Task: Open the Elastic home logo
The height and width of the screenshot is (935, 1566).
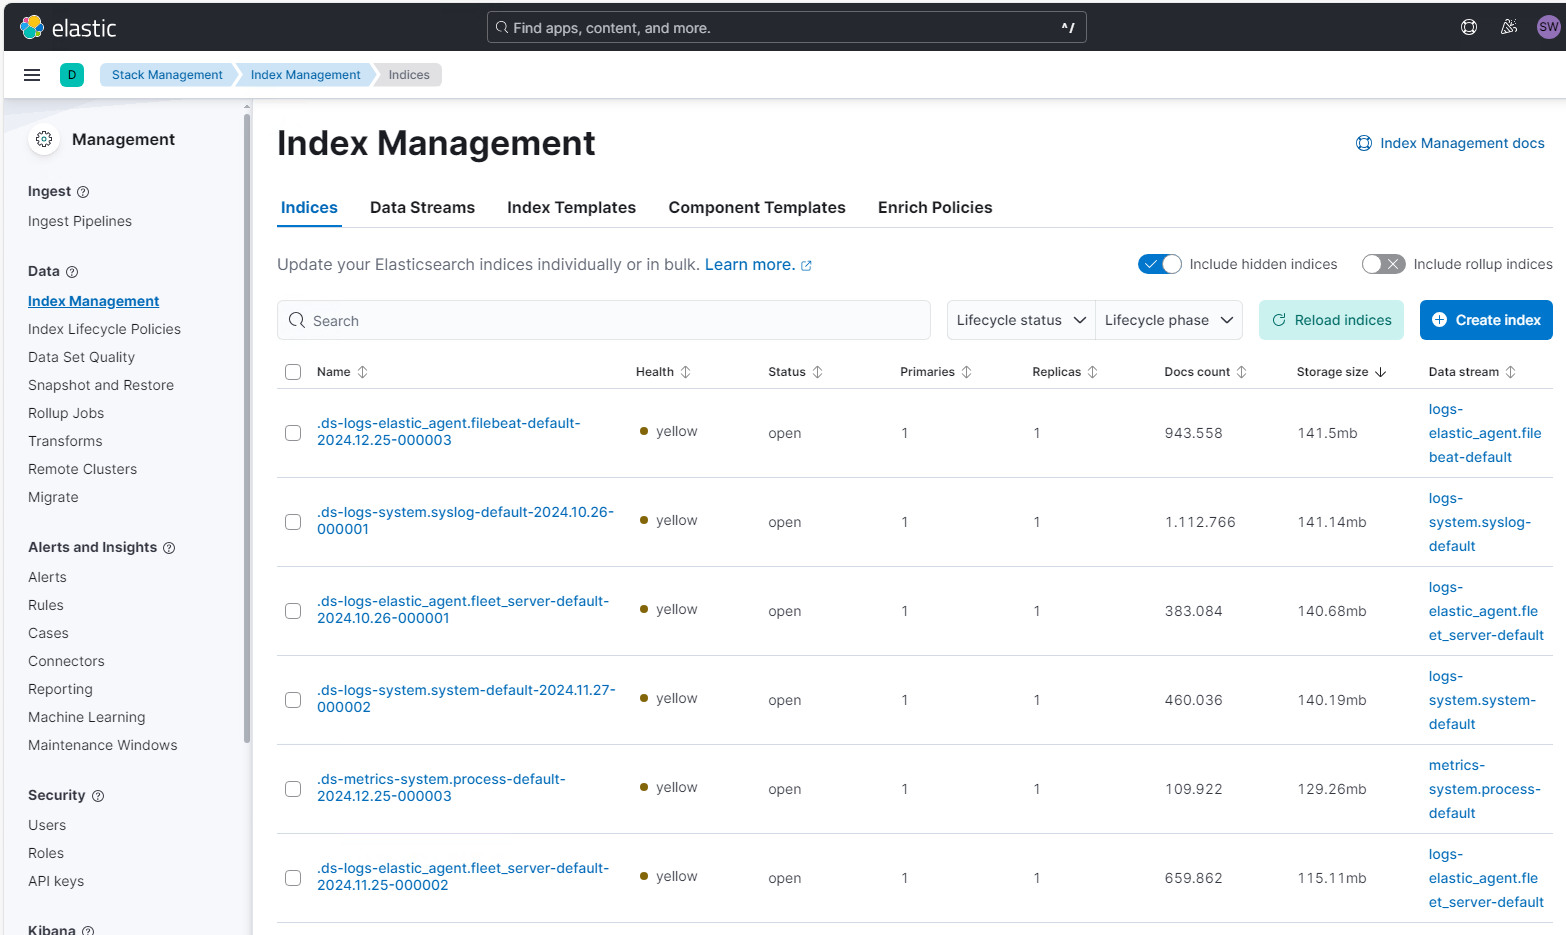Action: point(68,28)
